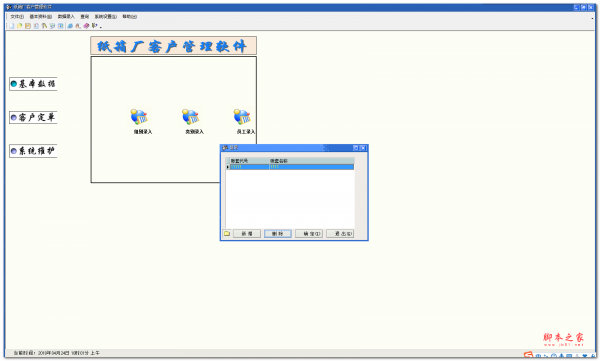
Task: Click the purple book toolbar icon
Action: (x=86, y=26)
